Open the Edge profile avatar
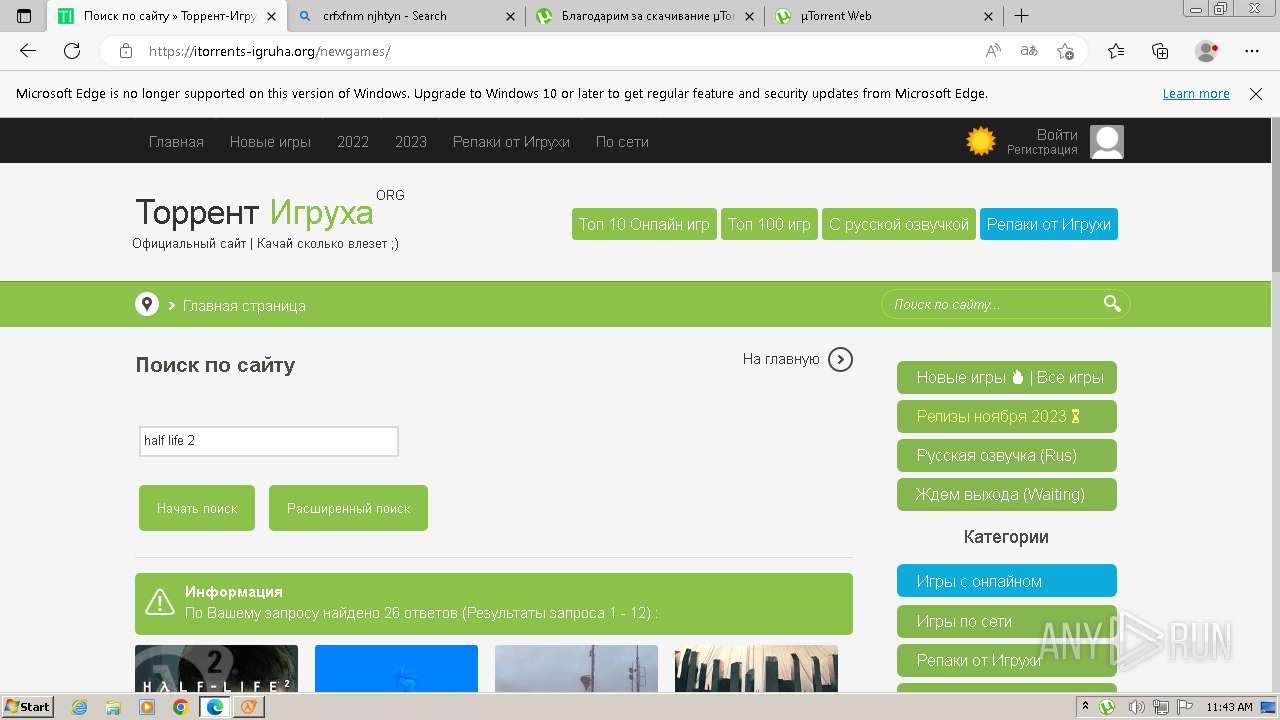Screen dimensions: 1280x720 1207,51
